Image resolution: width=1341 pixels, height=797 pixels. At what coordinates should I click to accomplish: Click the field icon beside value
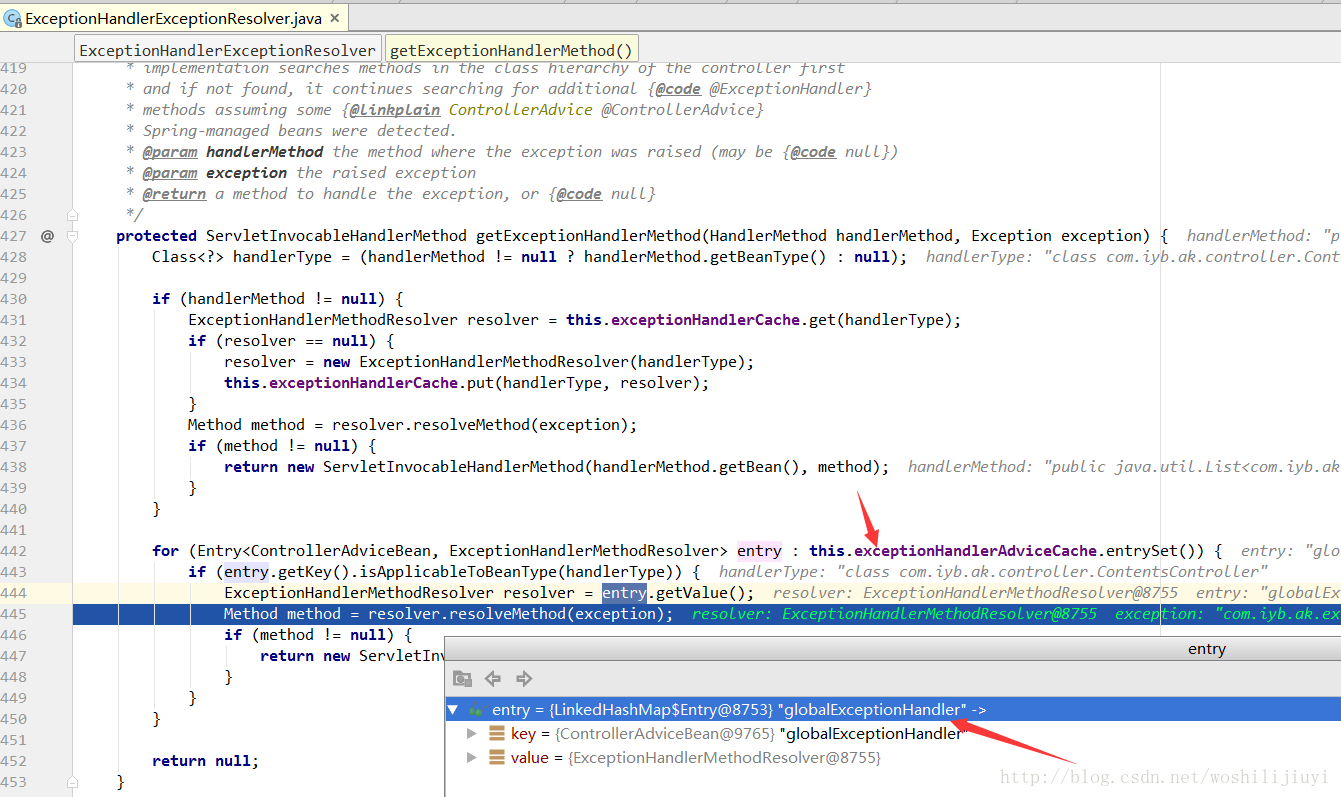coord(497,758)
